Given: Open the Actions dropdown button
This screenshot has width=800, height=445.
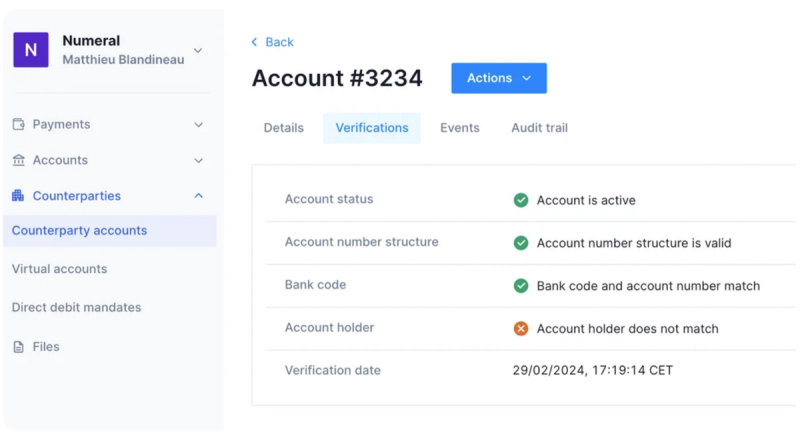Looking at the screenshot, I should tap(498, 78).
